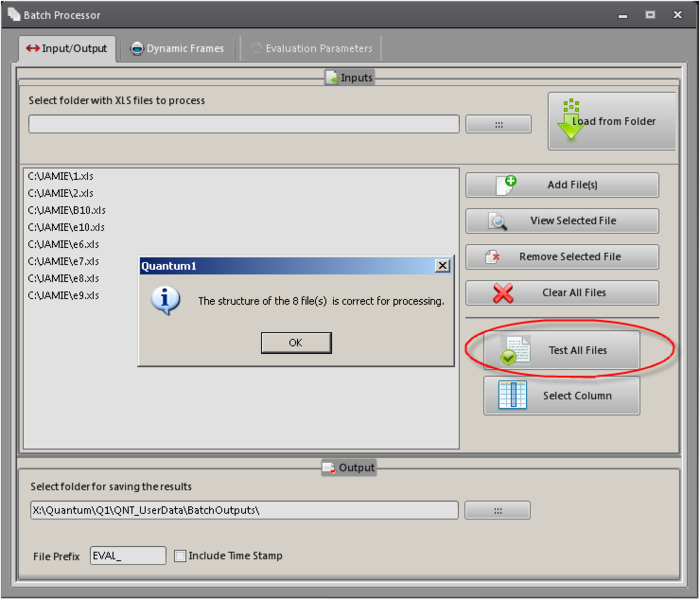
Task: Click the Test All Files checkmark icon
Action: tap(515, 351)
